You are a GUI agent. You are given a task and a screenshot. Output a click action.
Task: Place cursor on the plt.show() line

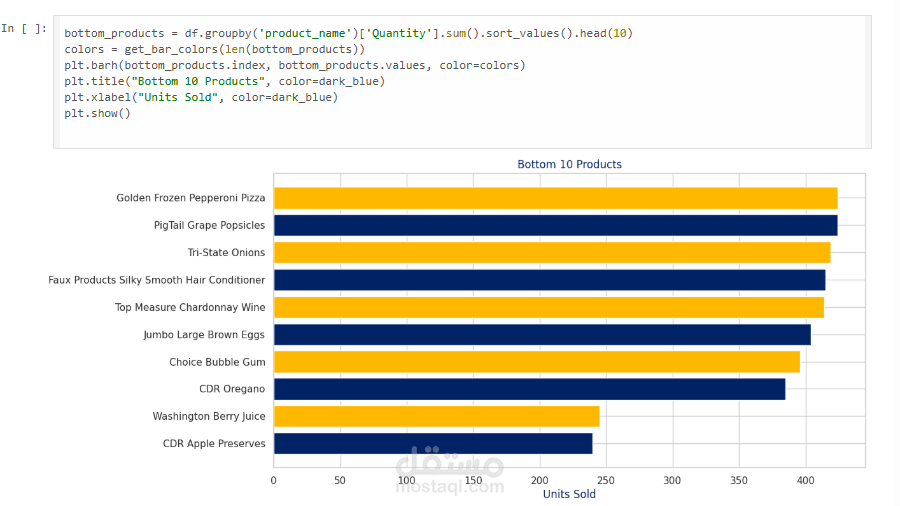point(97,113)
